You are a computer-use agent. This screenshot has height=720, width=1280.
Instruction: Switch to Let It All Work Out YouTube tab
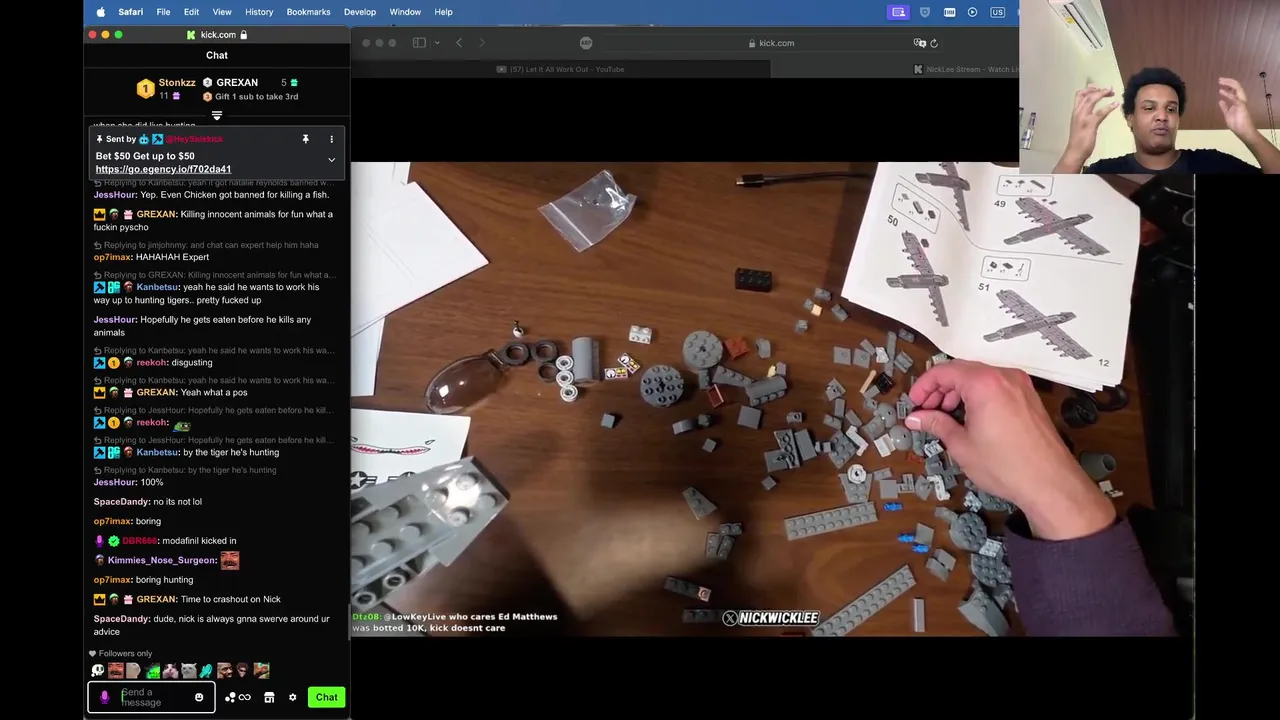[561, 69]
